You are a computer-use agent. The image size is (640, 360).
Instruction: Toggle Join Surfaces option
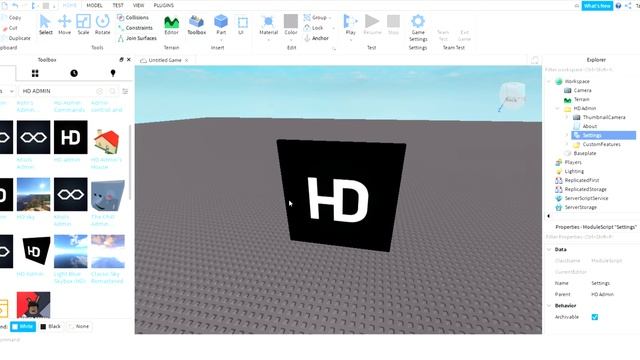(137, 38)
